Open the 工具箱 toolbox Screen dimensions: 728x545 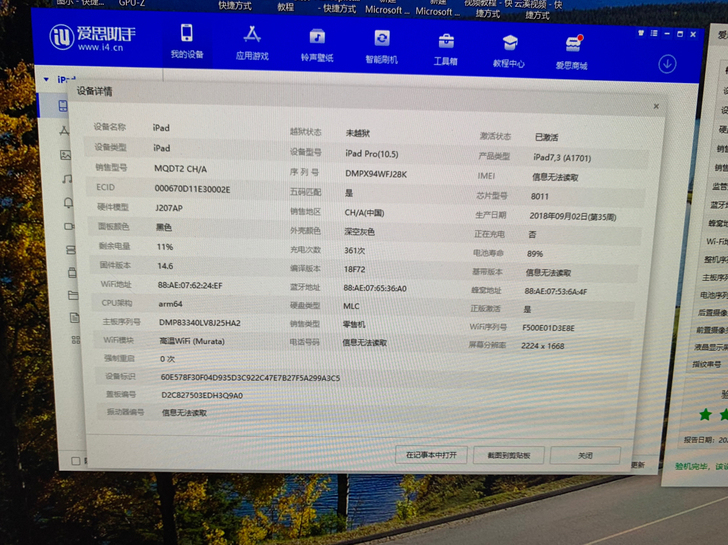tap(446, 50)
